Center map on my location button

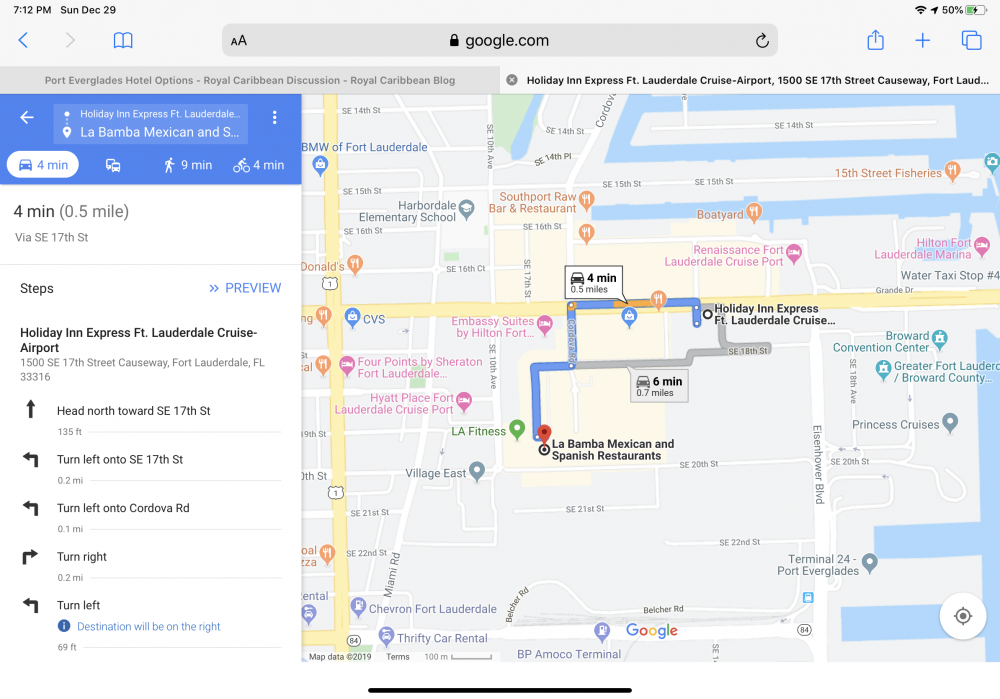tap(963, 616)
